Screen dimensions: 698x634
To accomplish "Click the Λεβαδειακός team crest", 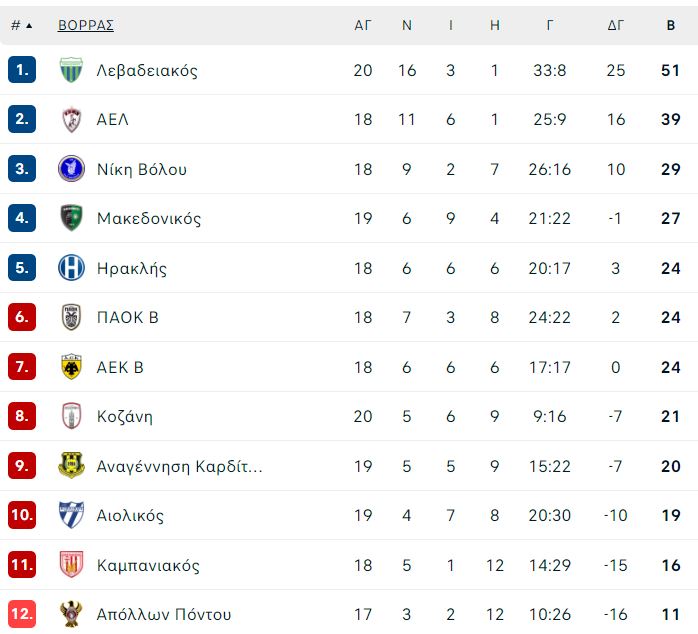I will (x=71, y=70).
